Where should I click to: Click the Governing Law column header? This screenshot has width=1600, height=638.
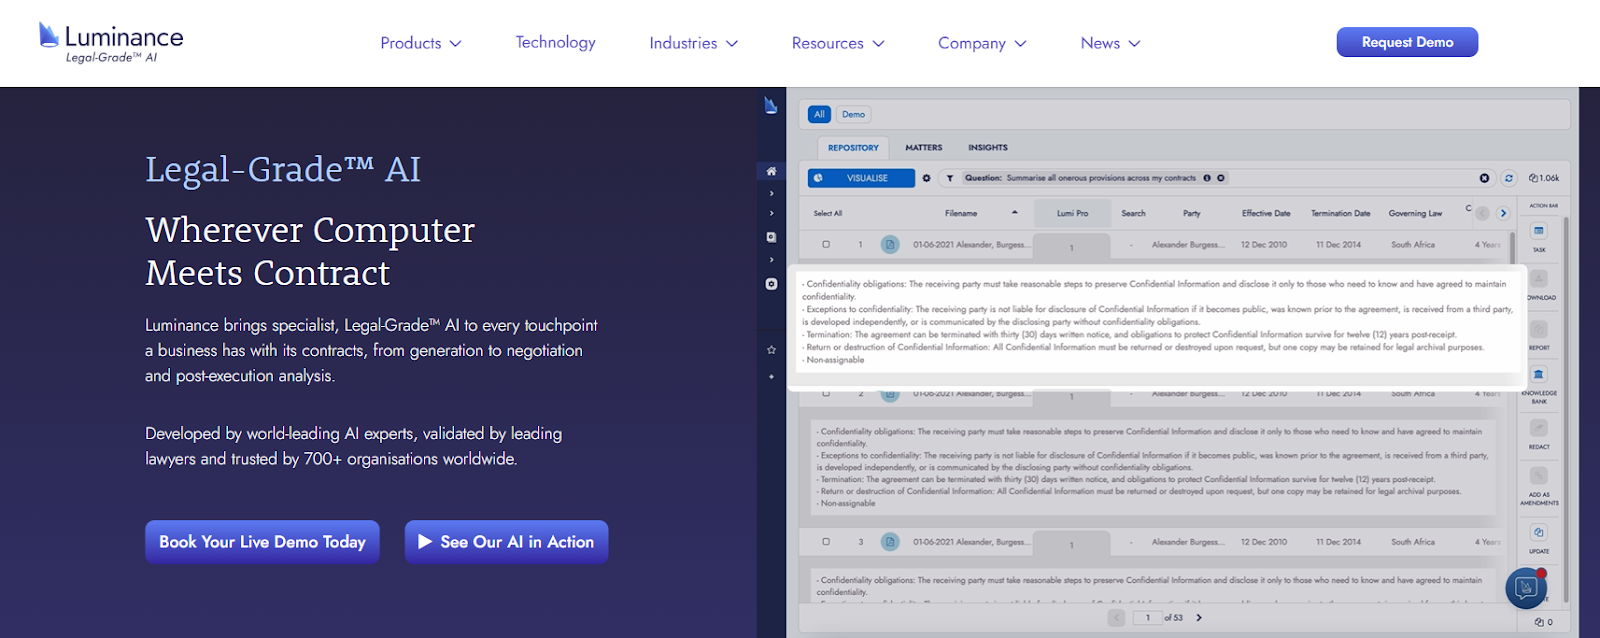pos(1415,213)
